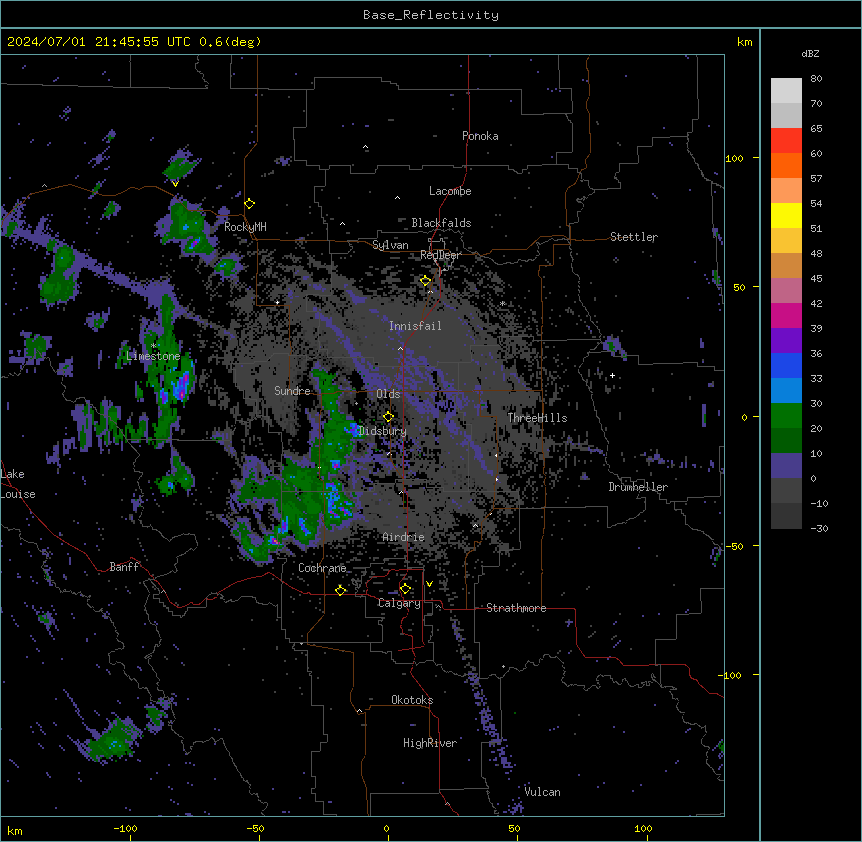The image size is (862, 842).
Task: Click the 2024/07/01 21:45:55 UTC timestamp
Action: coord(99,42)
